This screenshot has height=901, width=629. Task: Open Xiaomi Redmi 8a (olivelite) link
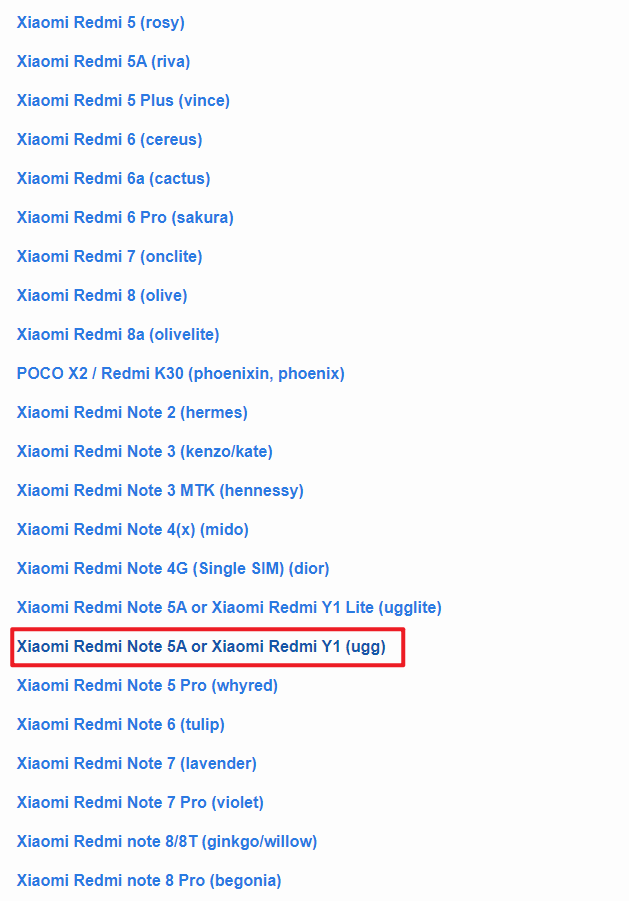(x=118, y=335)
